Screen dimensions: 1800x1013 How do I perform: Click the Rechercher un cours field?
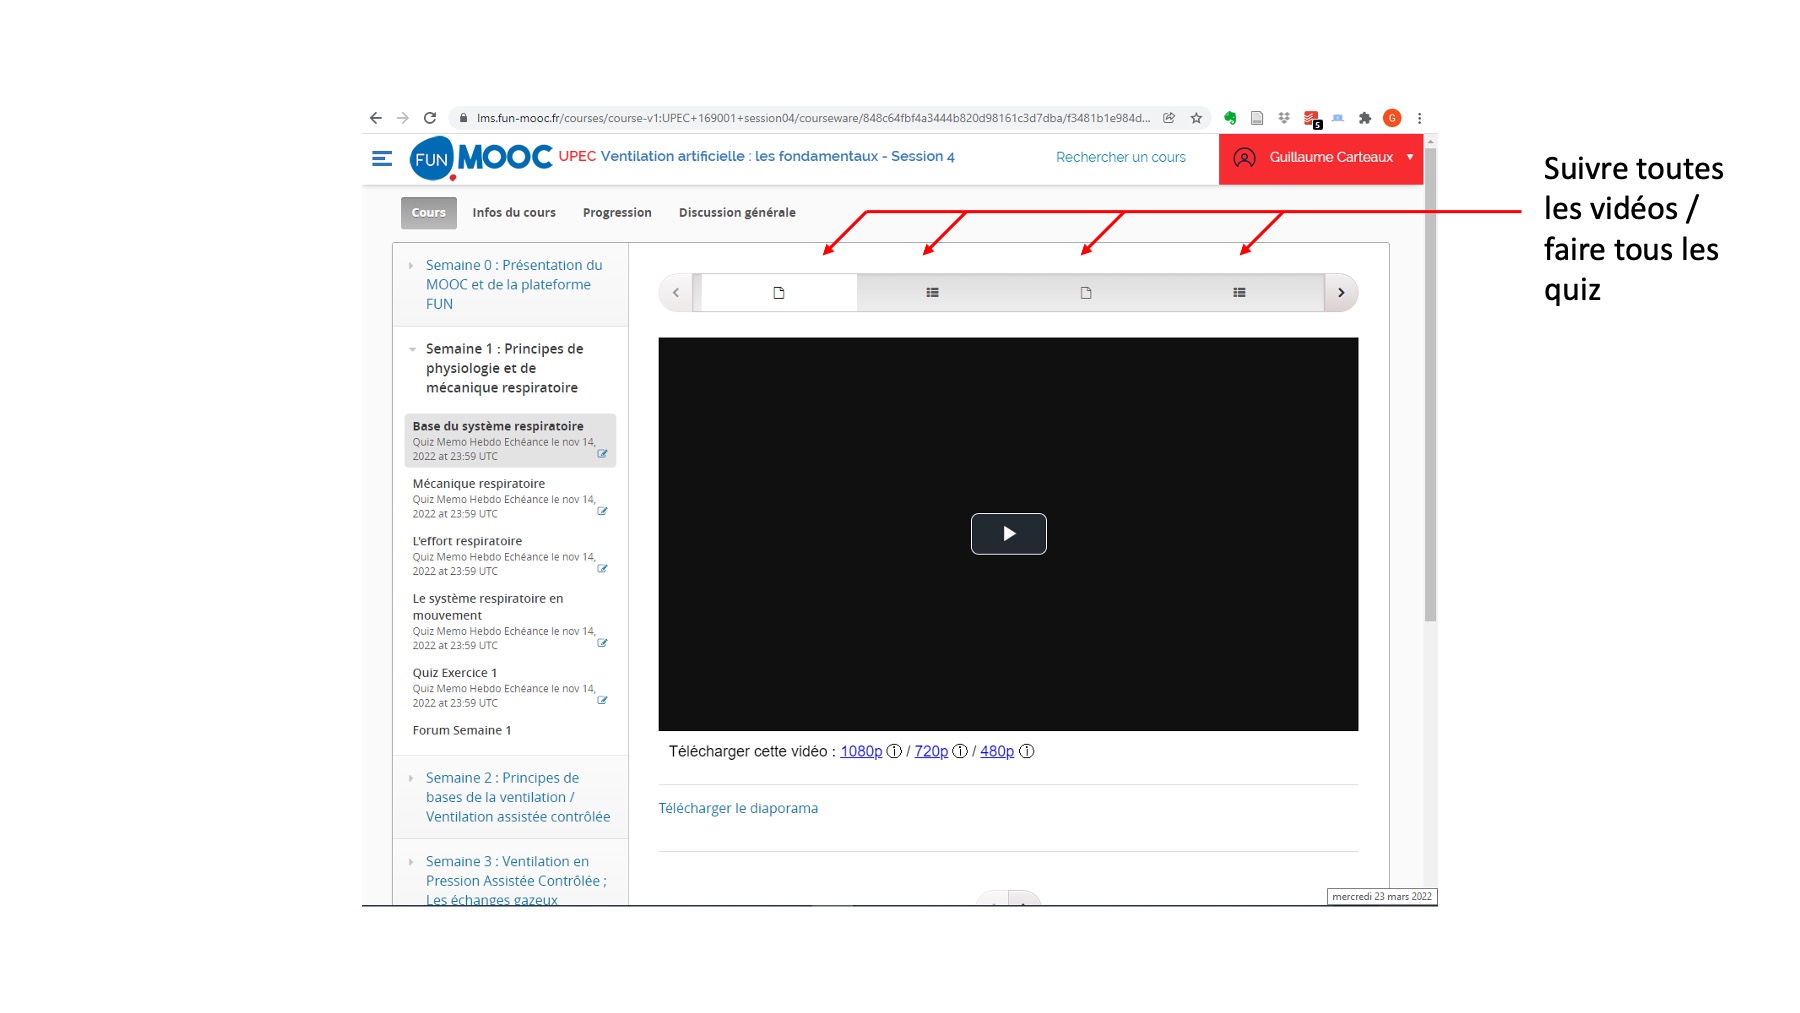tap(1120, 158)
